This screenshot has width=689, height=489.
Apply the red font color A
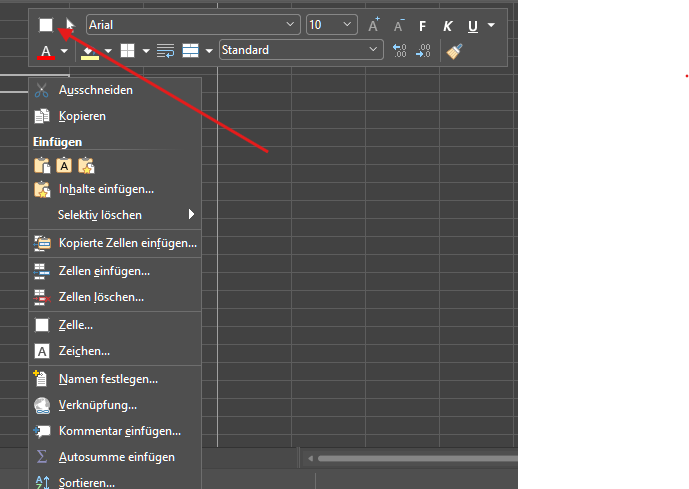tap(46, 51)
